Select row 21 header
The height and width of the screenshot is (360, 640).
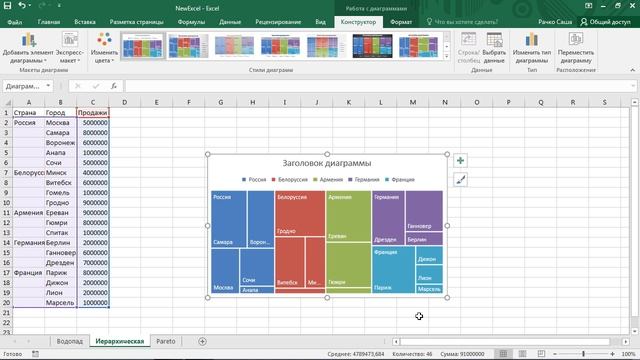tap(6, 313)
